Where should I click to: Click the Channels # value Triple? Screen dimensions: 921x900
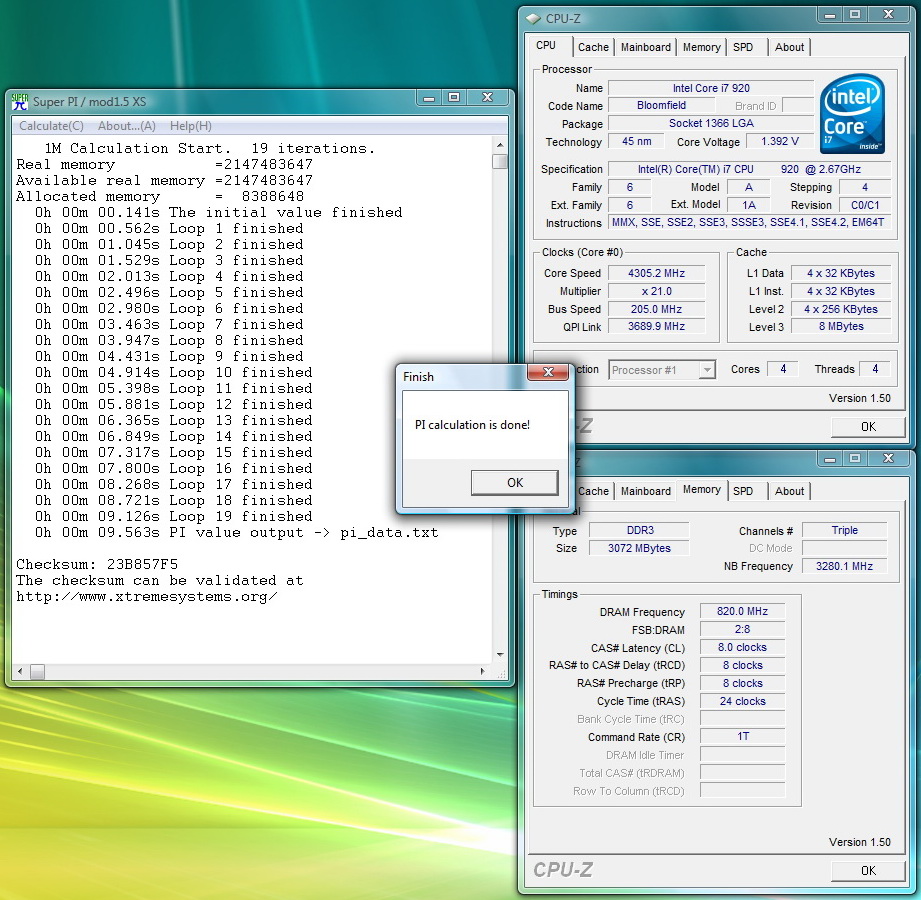click(845, 530)
